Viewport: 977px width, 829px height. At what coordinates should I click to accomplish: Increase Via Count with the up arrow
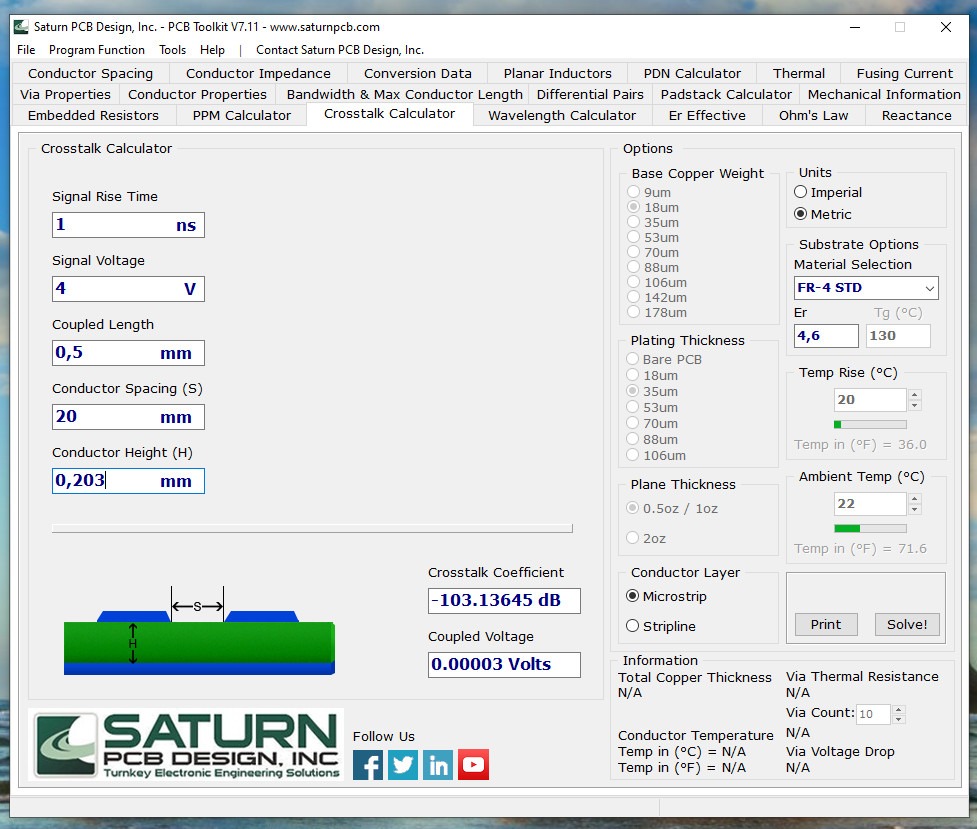click(898, 709)
